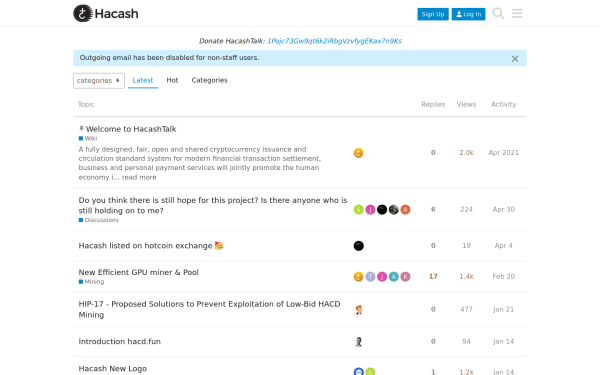Click 224 views count
The image size is (600, 375).
click(x=466, y=210)
